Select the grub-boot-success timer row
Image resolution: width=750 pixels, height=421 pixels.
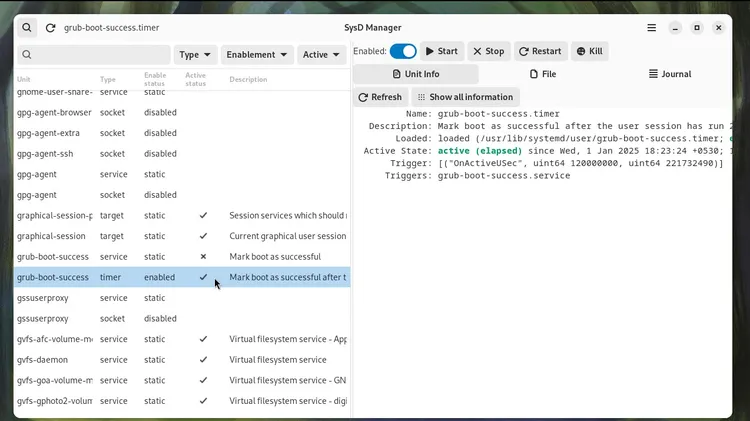pos(182,277)
